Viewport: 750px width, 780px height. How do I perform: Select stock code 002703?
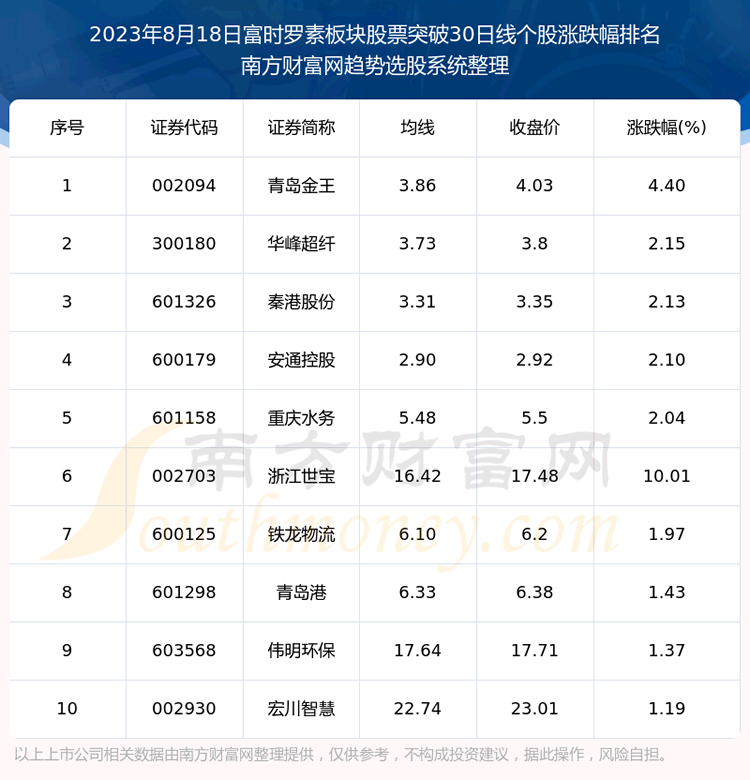point(184,477)
